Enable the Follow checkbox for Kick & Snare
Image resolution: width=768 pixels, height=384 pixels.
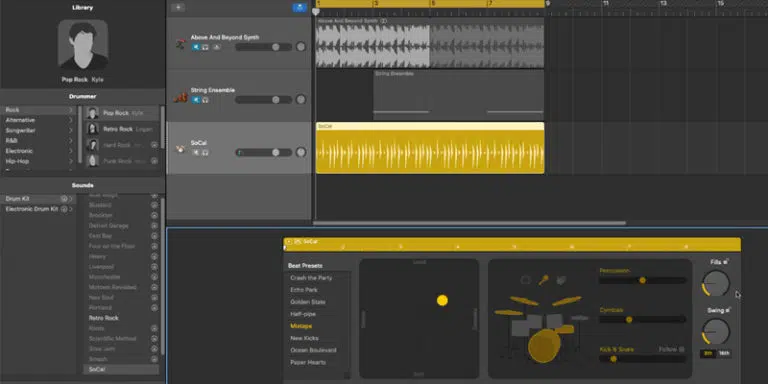[682, 349]
